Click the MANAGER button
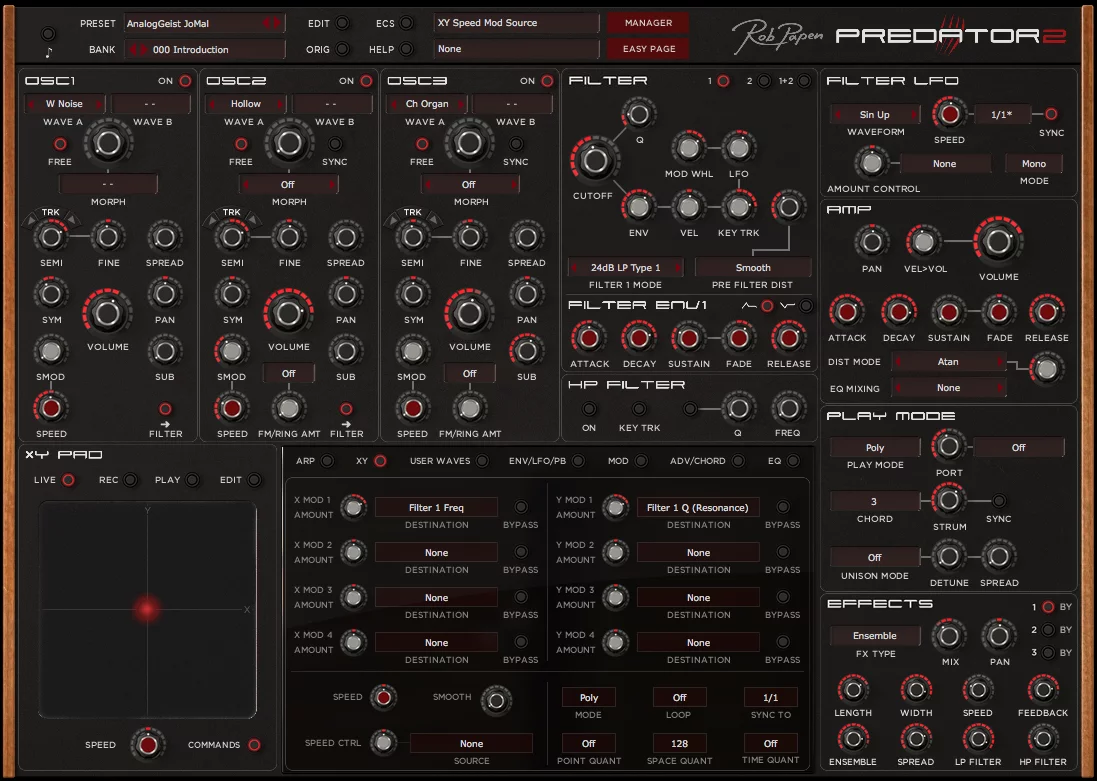Screen dimensions: 1097x781 pos(648,23)
